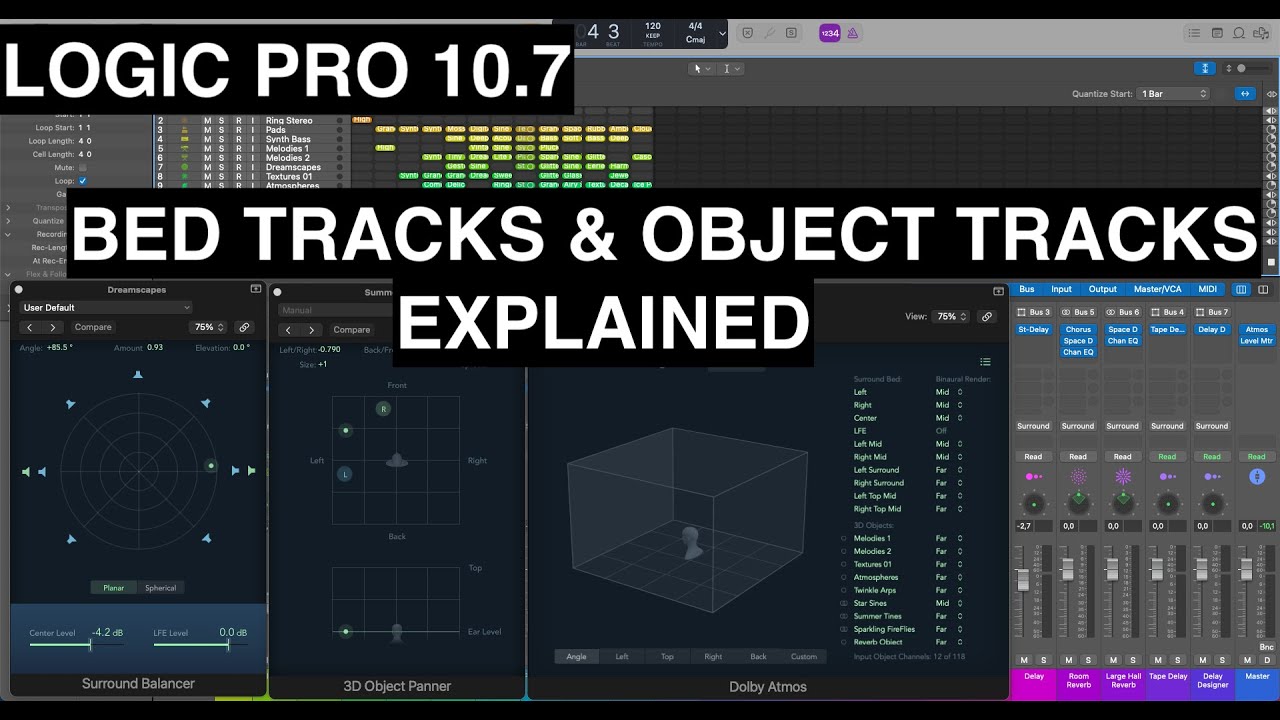Click the L puck in 3D Object Panner
This screenshot has width=1280, height=720.
pos(344,474)
